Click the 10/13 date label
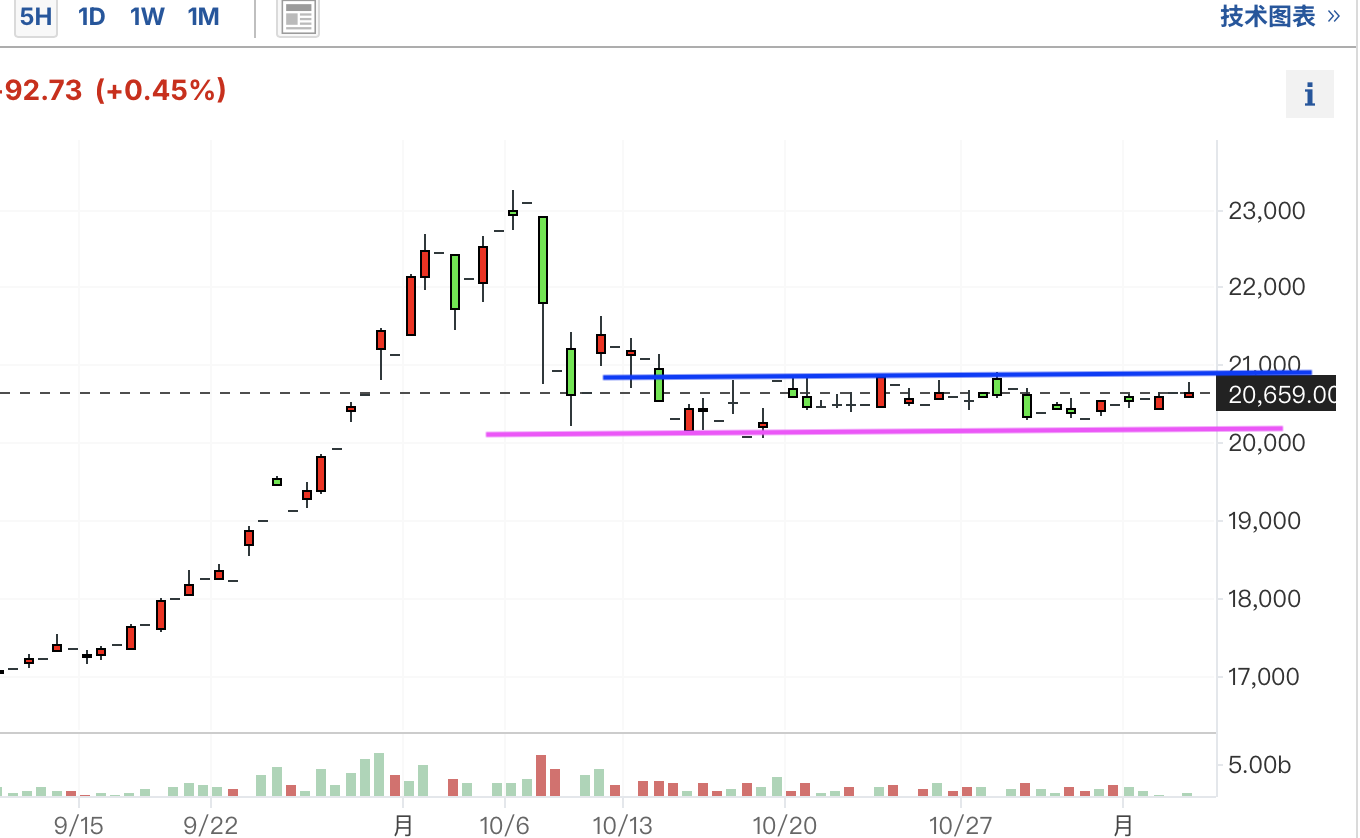Screen dimensions: 1360x838 coord(622,824)
